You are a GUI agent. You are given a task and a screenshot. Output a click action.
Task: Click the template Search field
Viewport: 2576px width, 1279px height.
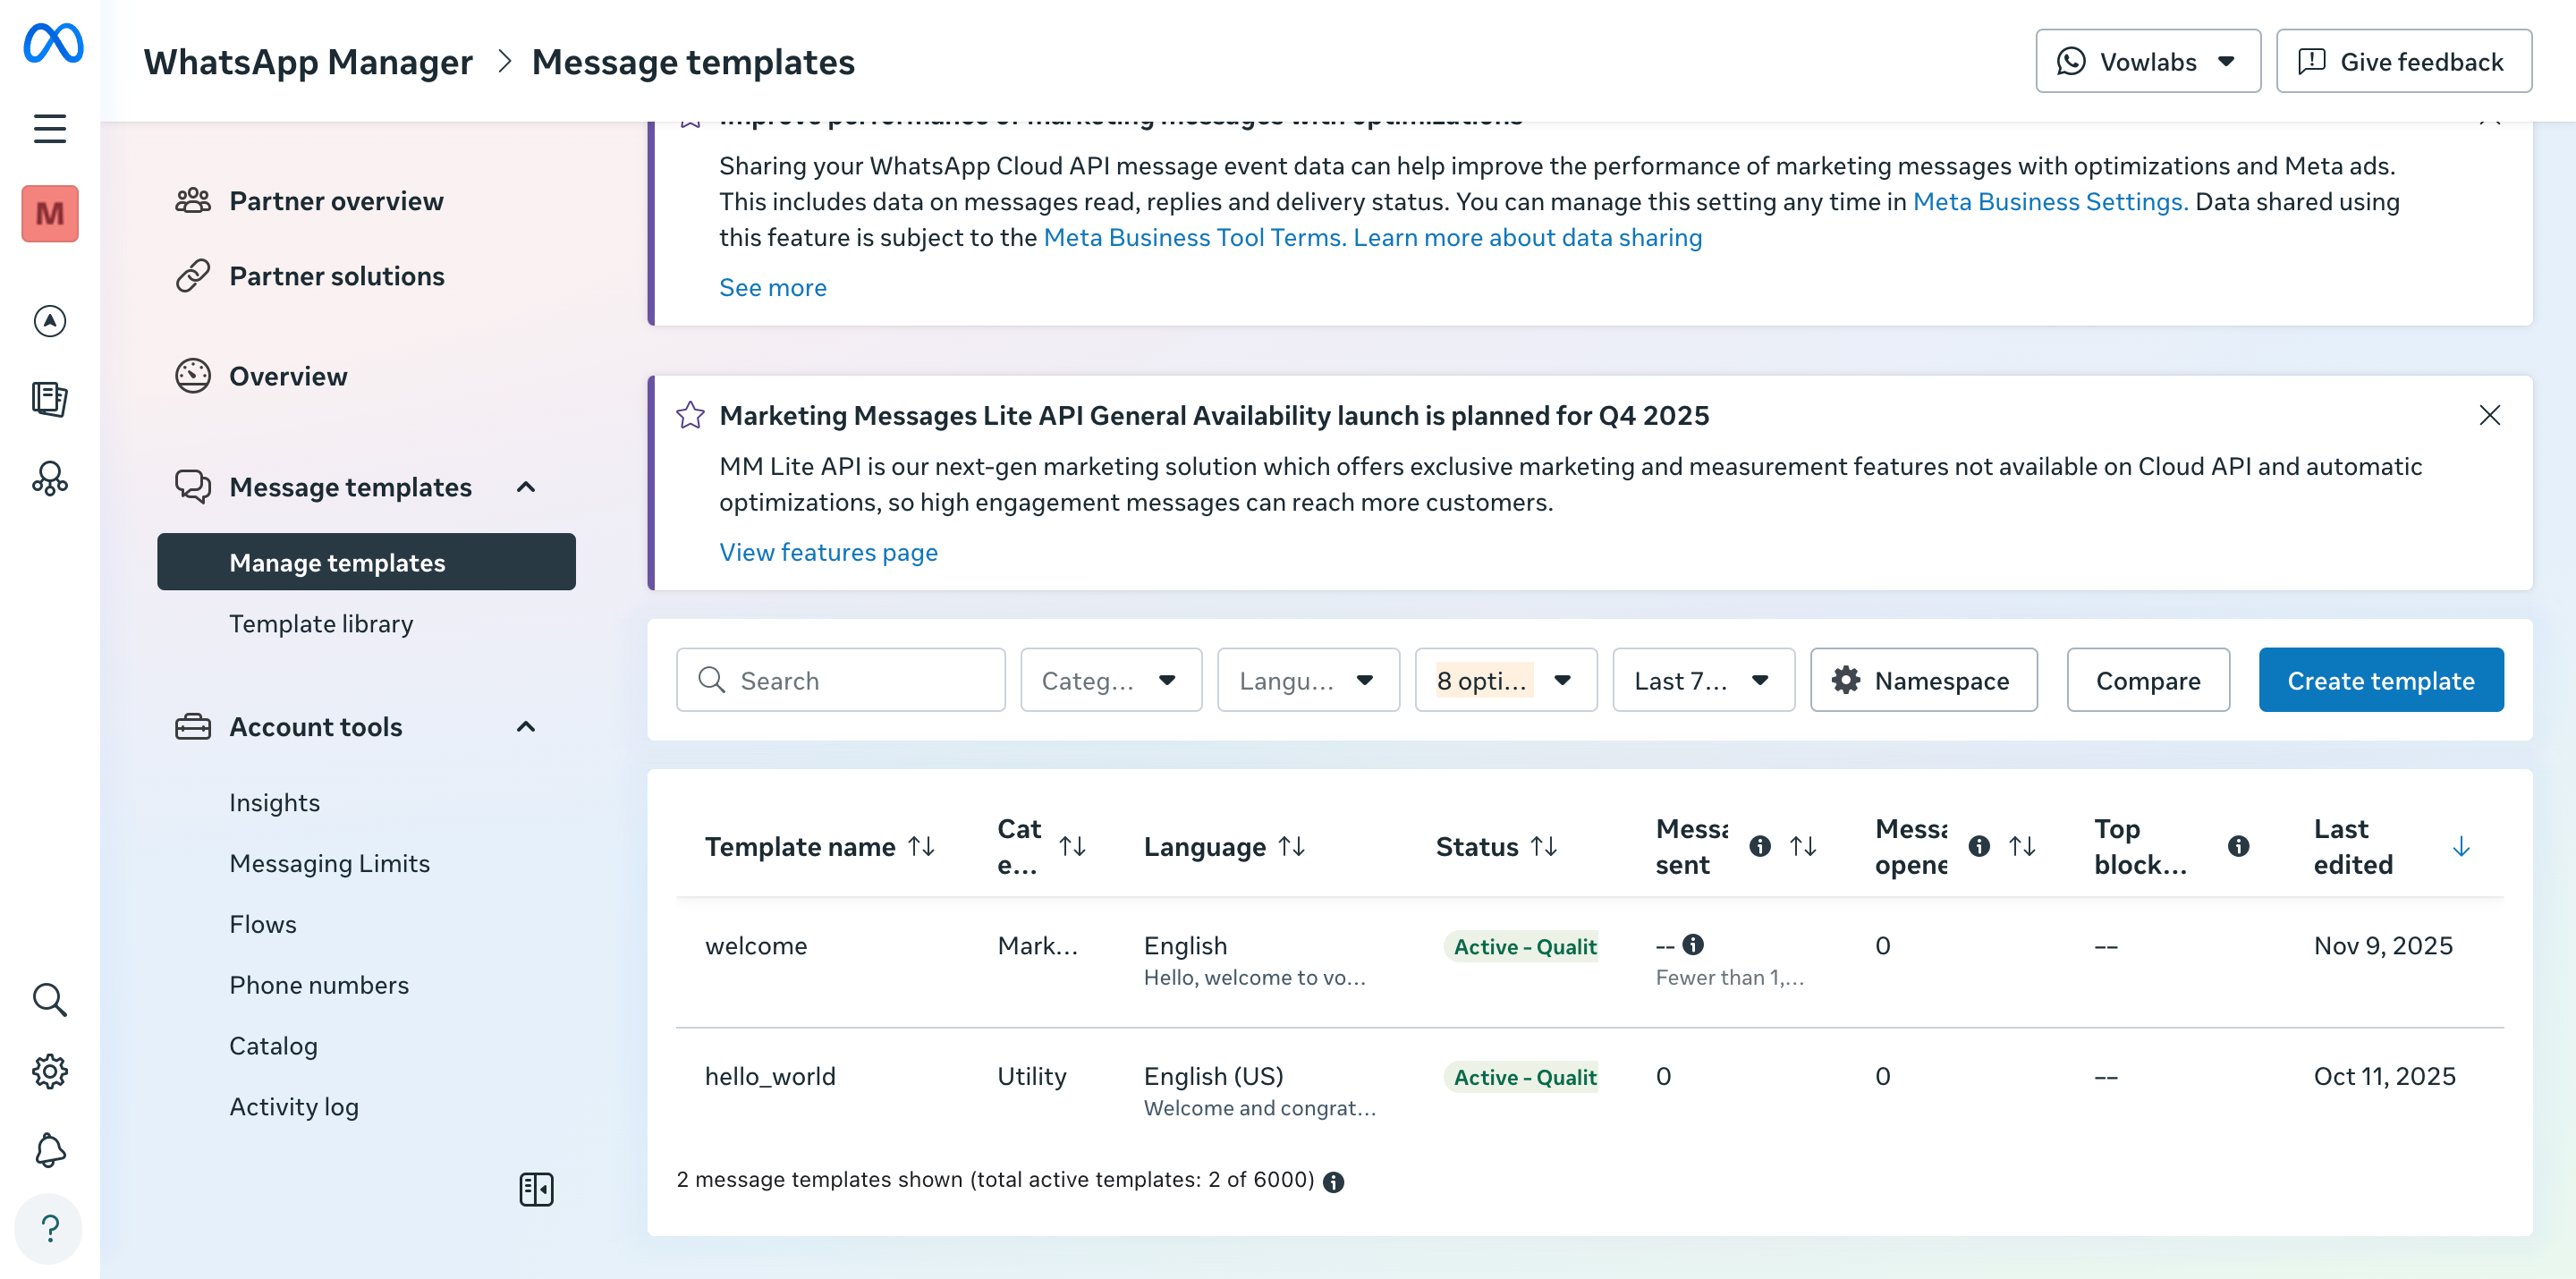coord(860,680)
